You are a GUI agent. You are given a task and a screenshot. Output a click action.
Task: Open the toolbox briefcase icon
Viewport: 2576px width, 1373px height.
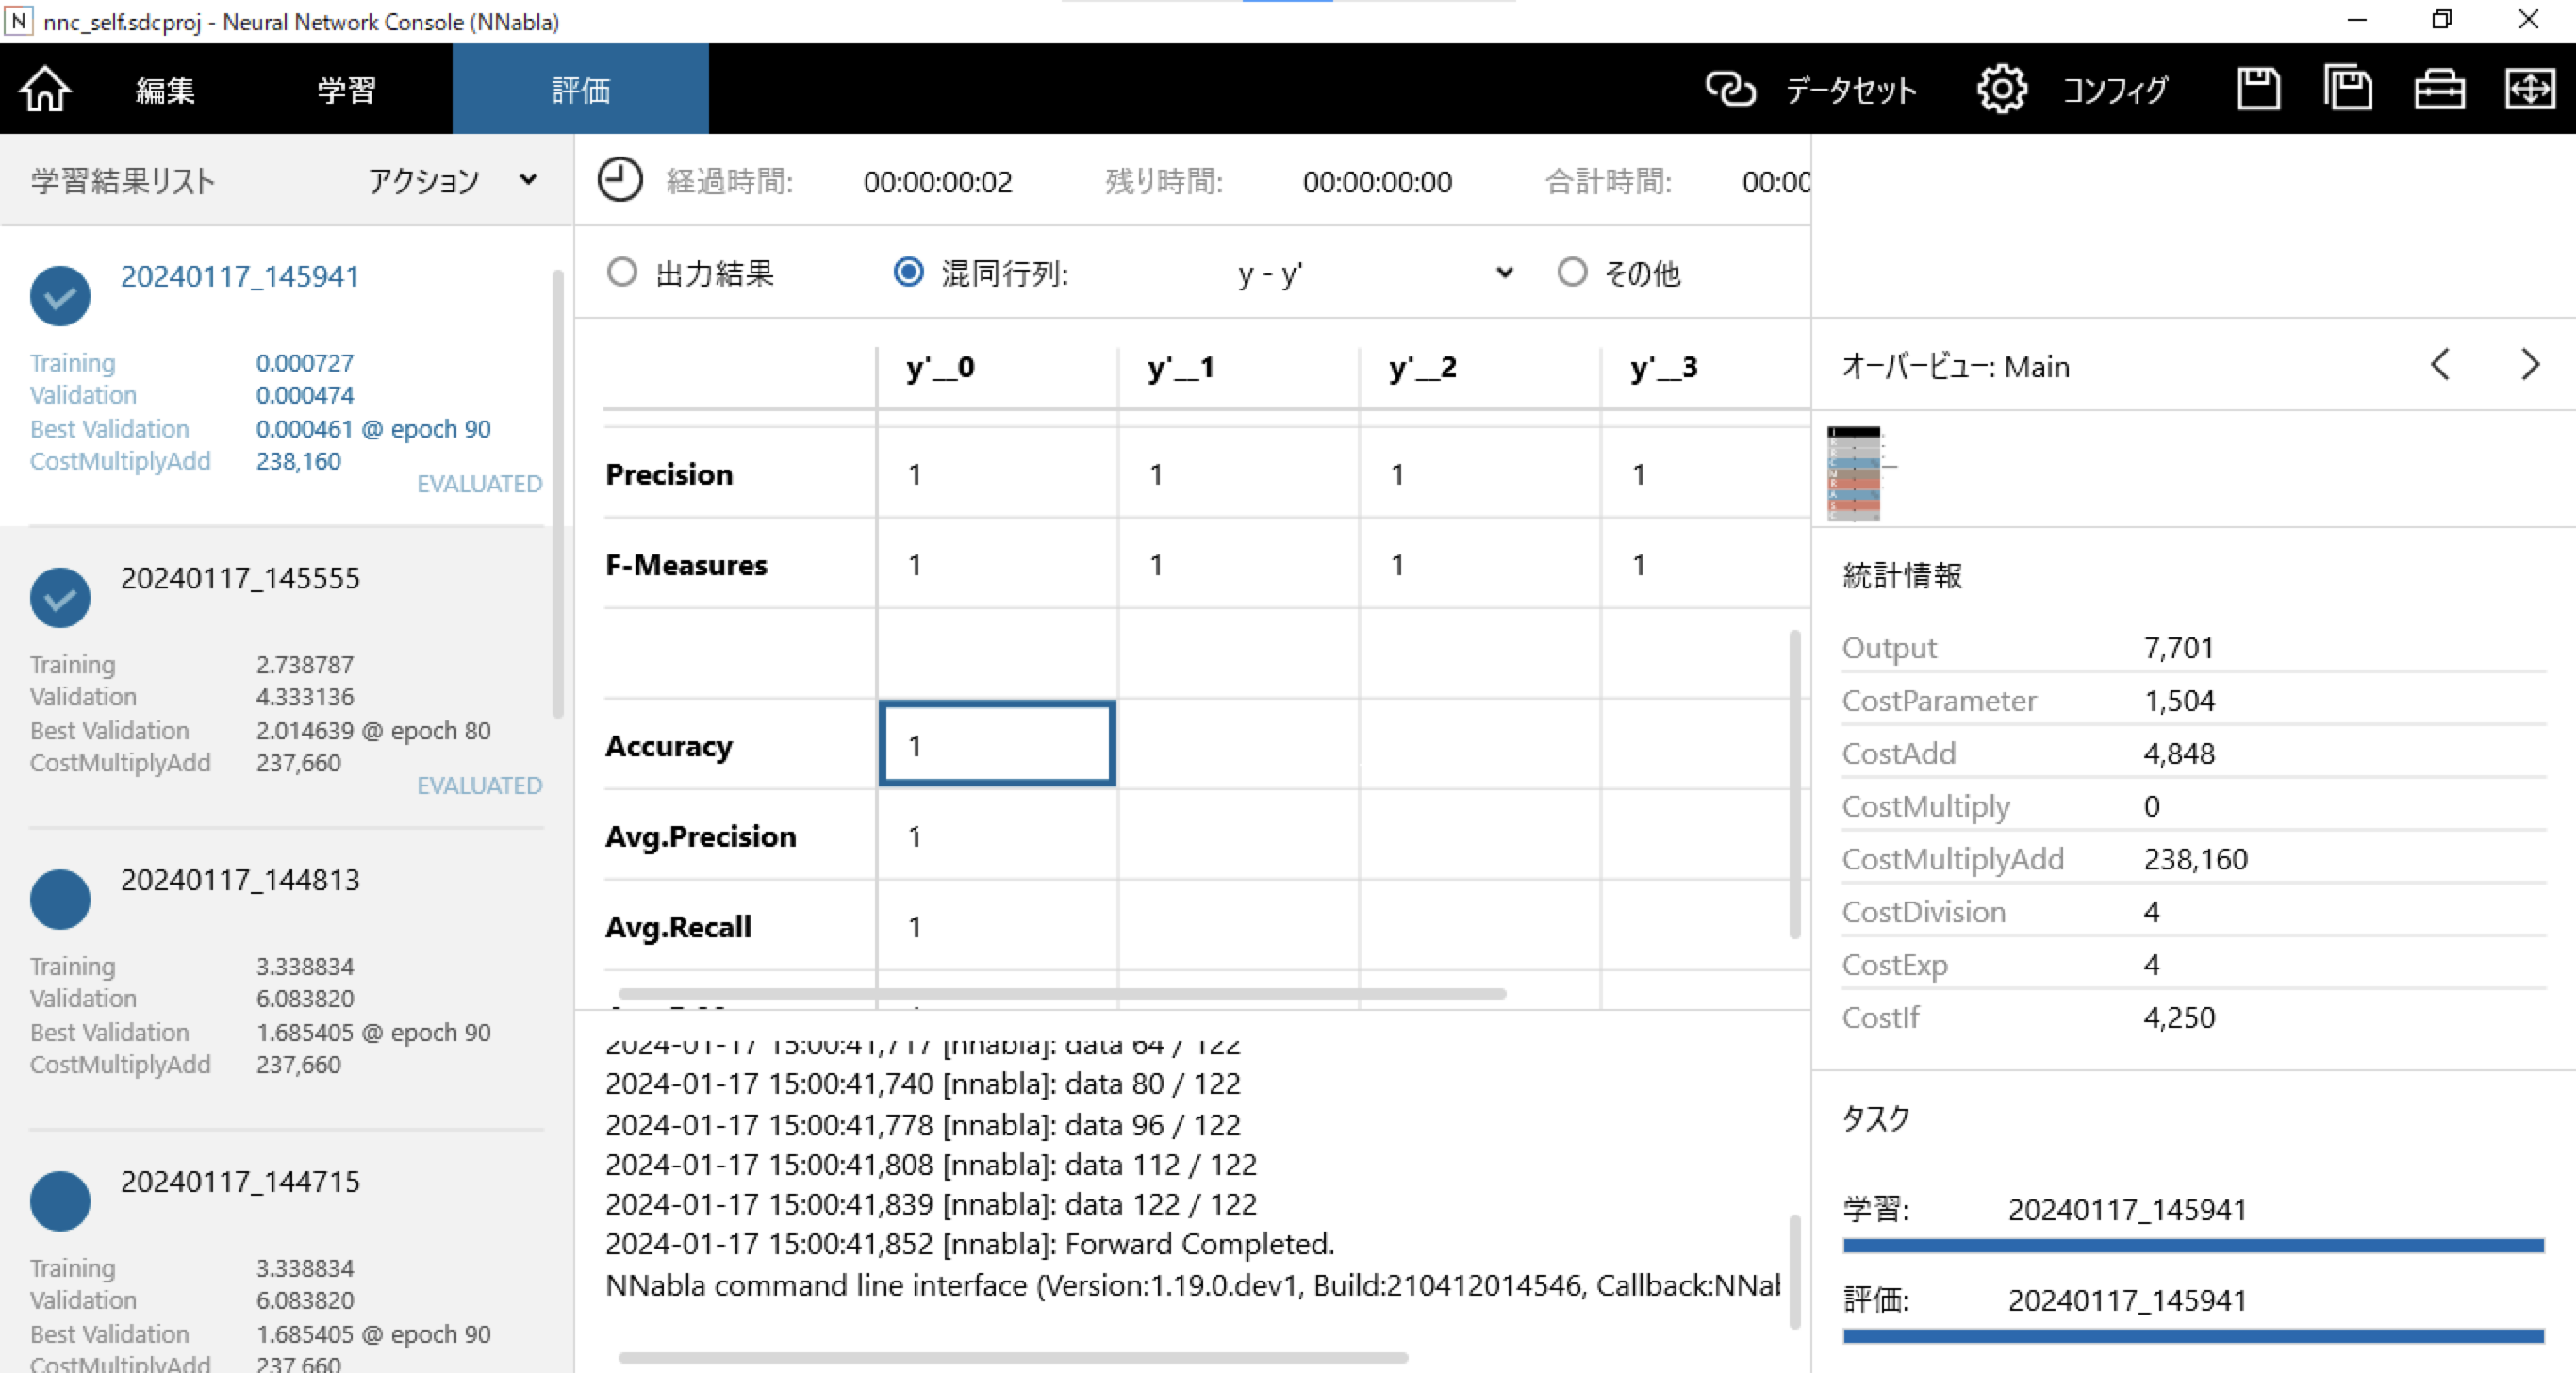pyautogui.click(x=2439, y=90)
